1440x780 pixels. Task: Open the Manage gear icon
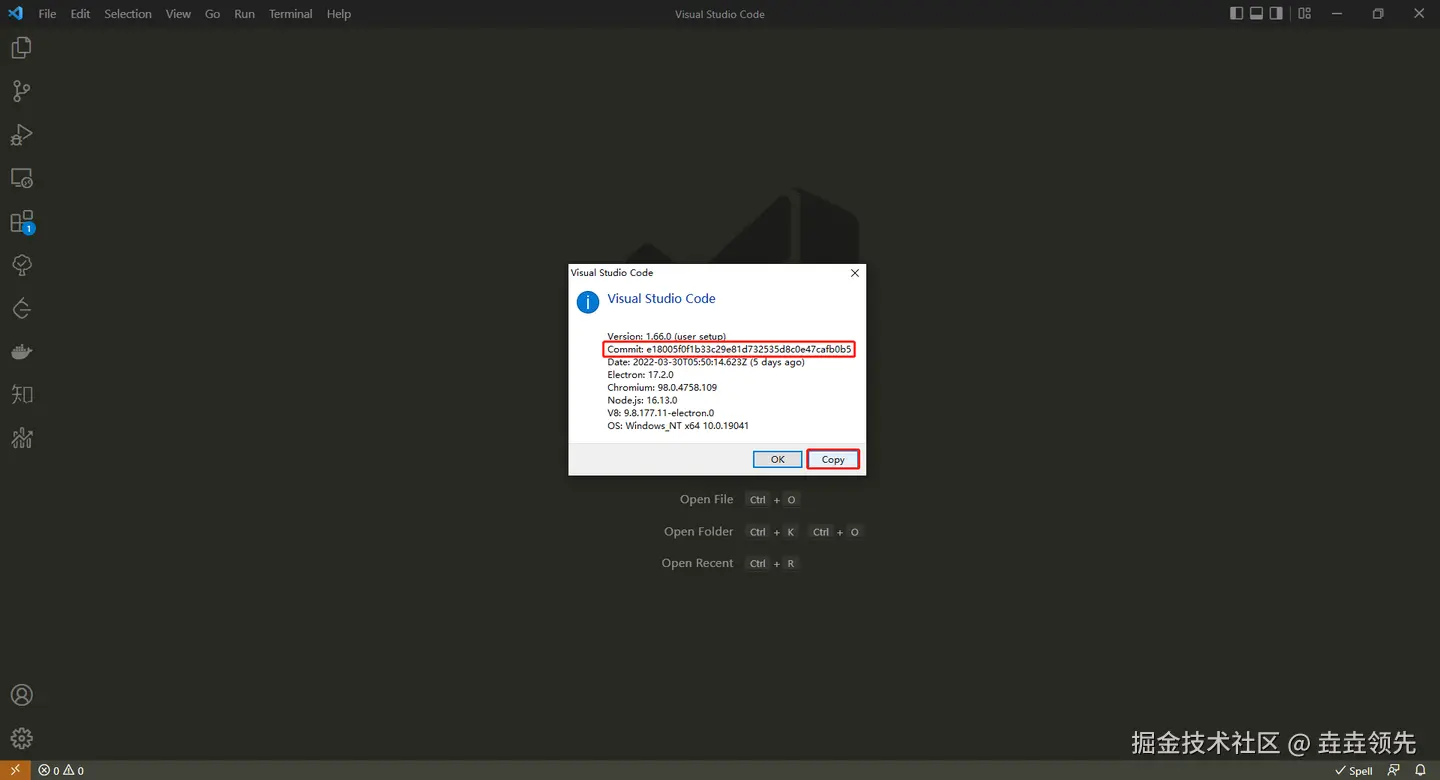(x=21, y=738)
